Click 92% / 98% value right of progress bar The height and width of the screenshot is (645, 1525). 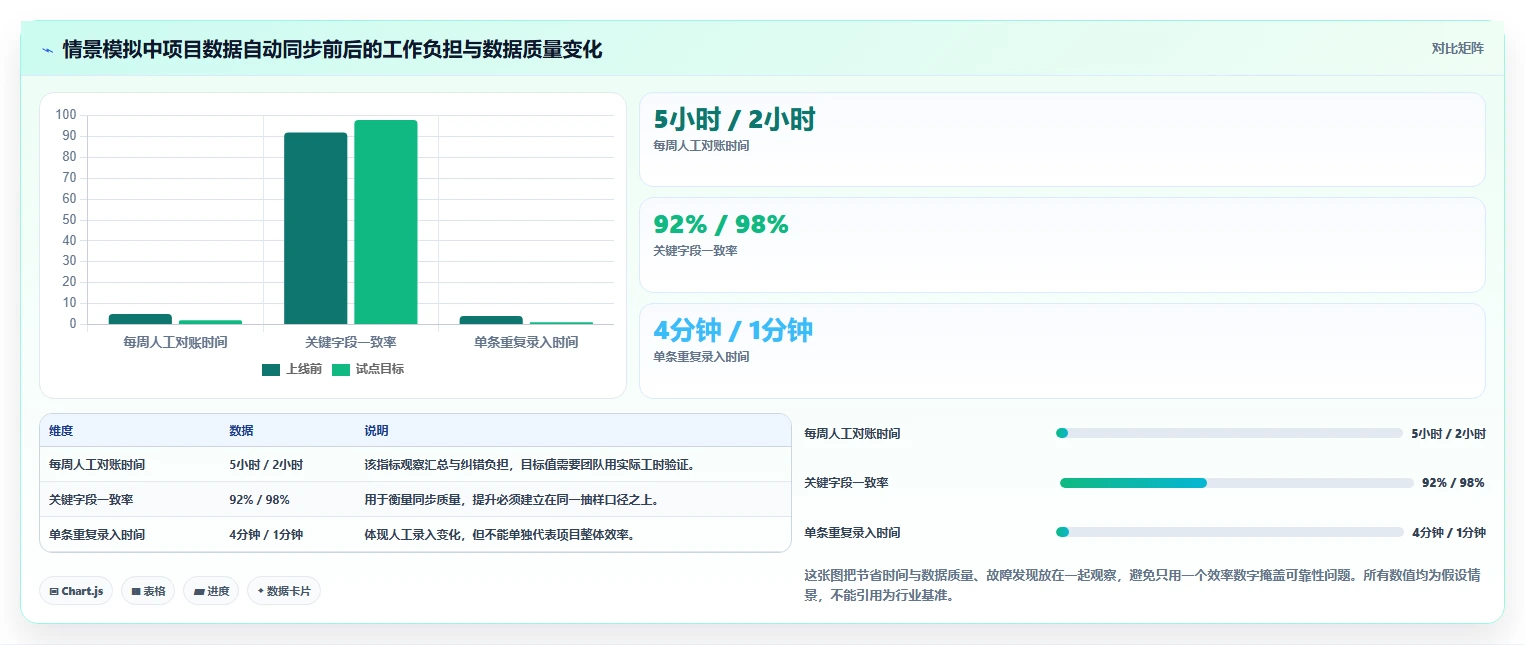[1453, 483]
